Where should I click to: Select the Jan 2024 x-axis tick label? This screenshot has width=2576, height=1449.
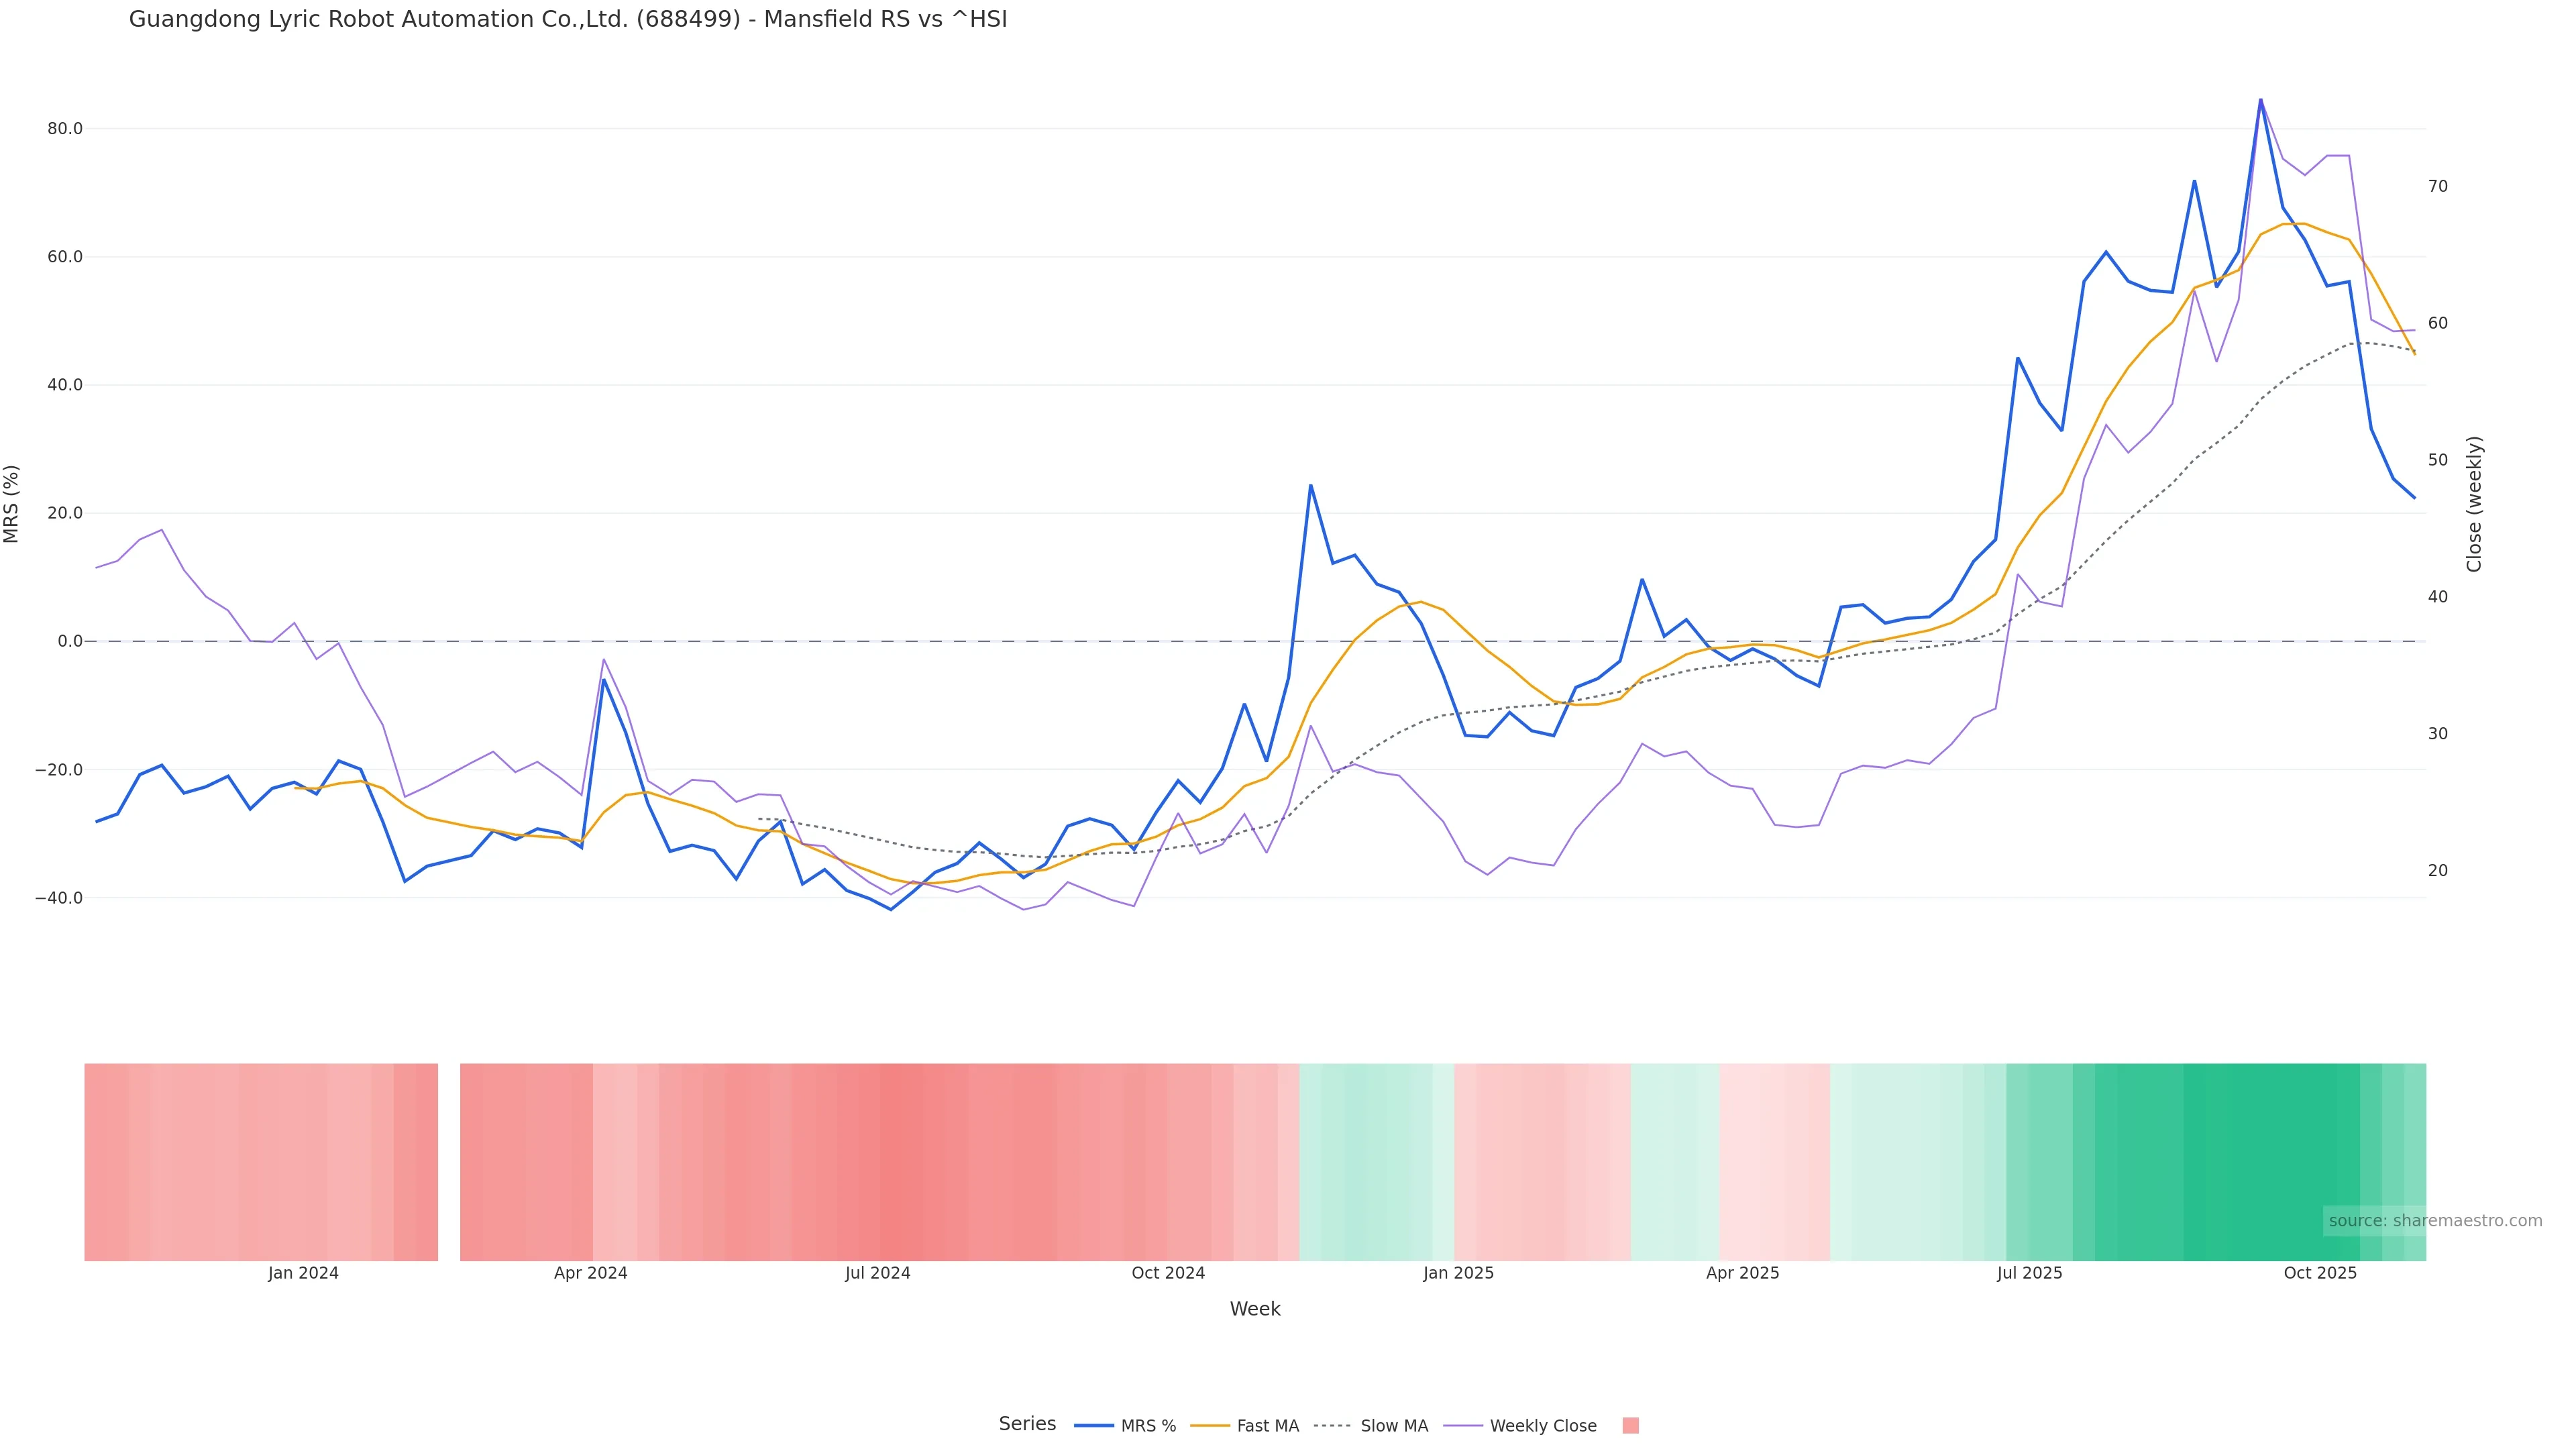303,1273
